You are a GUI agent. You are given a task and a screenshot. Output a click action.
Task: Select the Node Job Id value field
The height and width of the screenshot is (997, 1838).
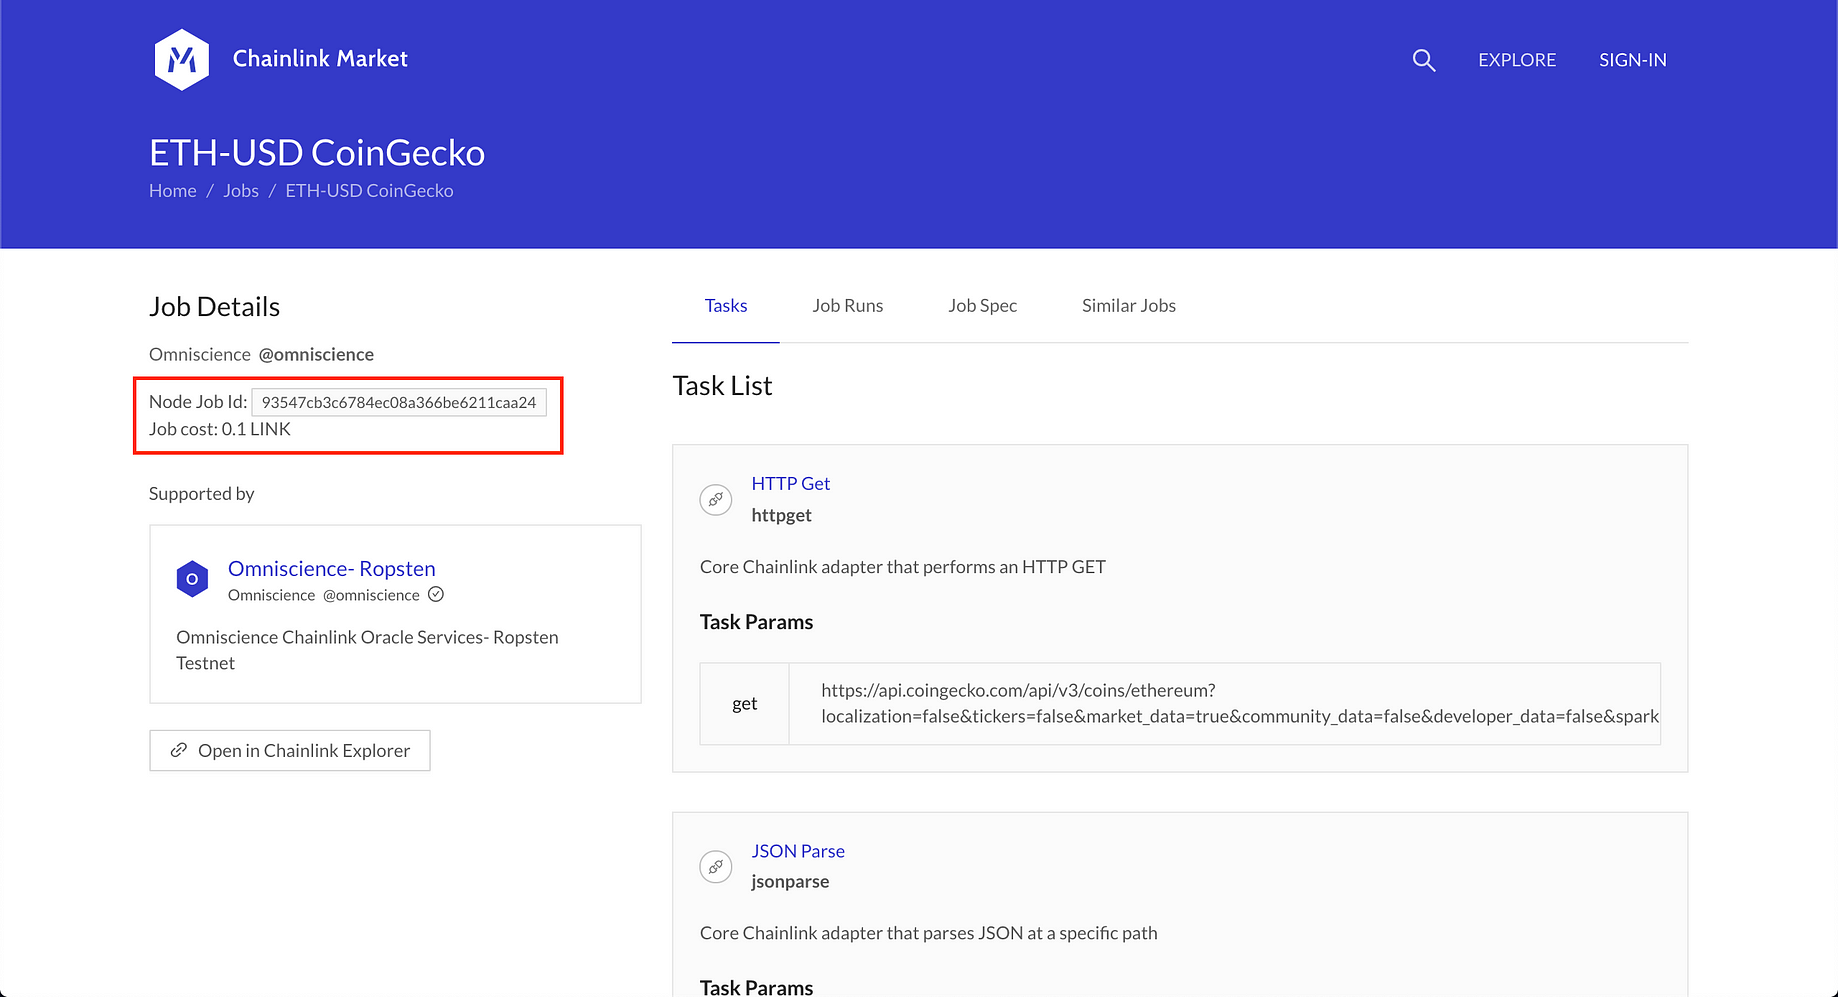pyautogui.click(x=399, y=402)
